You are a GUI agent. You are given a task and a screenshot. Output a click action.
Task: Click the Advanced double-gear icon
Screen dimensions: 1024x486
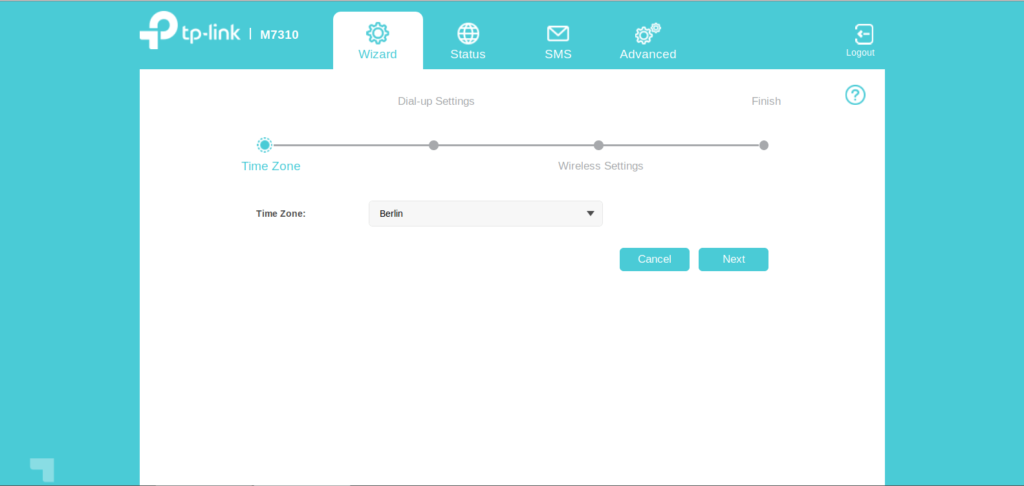[x=648, y=33]
